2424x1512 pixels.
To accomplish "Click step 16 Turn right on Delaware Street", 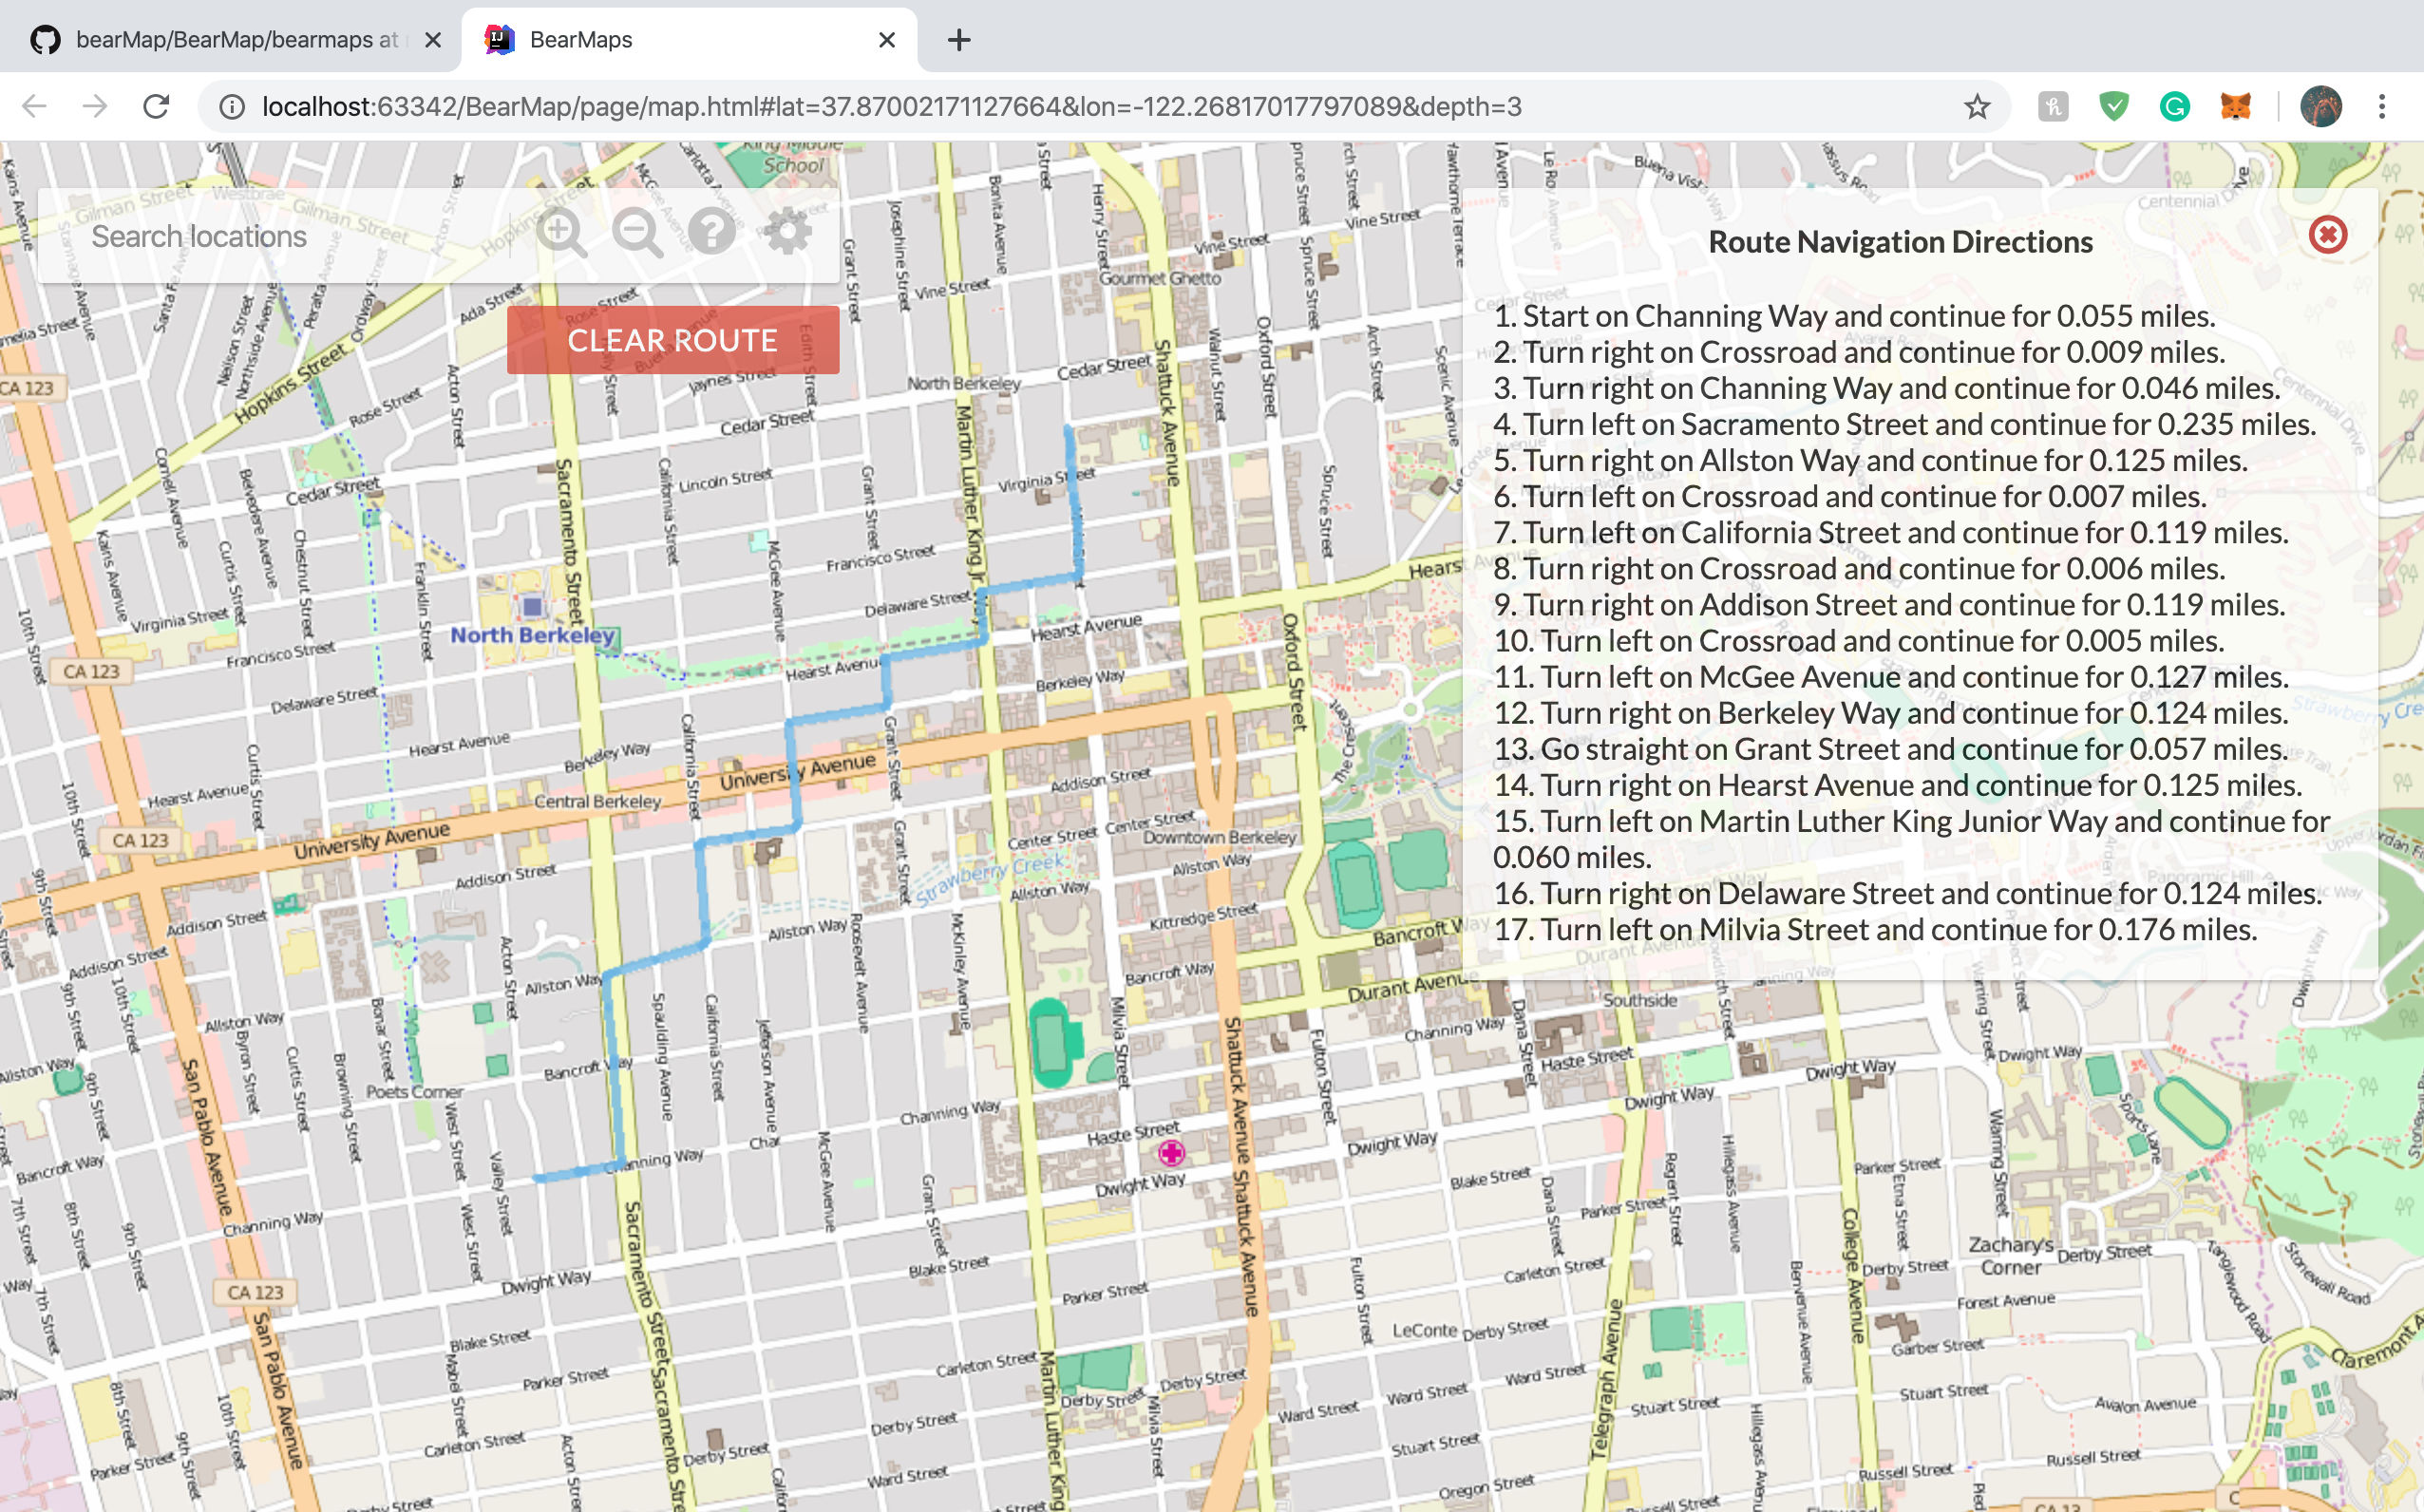I will pos(1907,893).
